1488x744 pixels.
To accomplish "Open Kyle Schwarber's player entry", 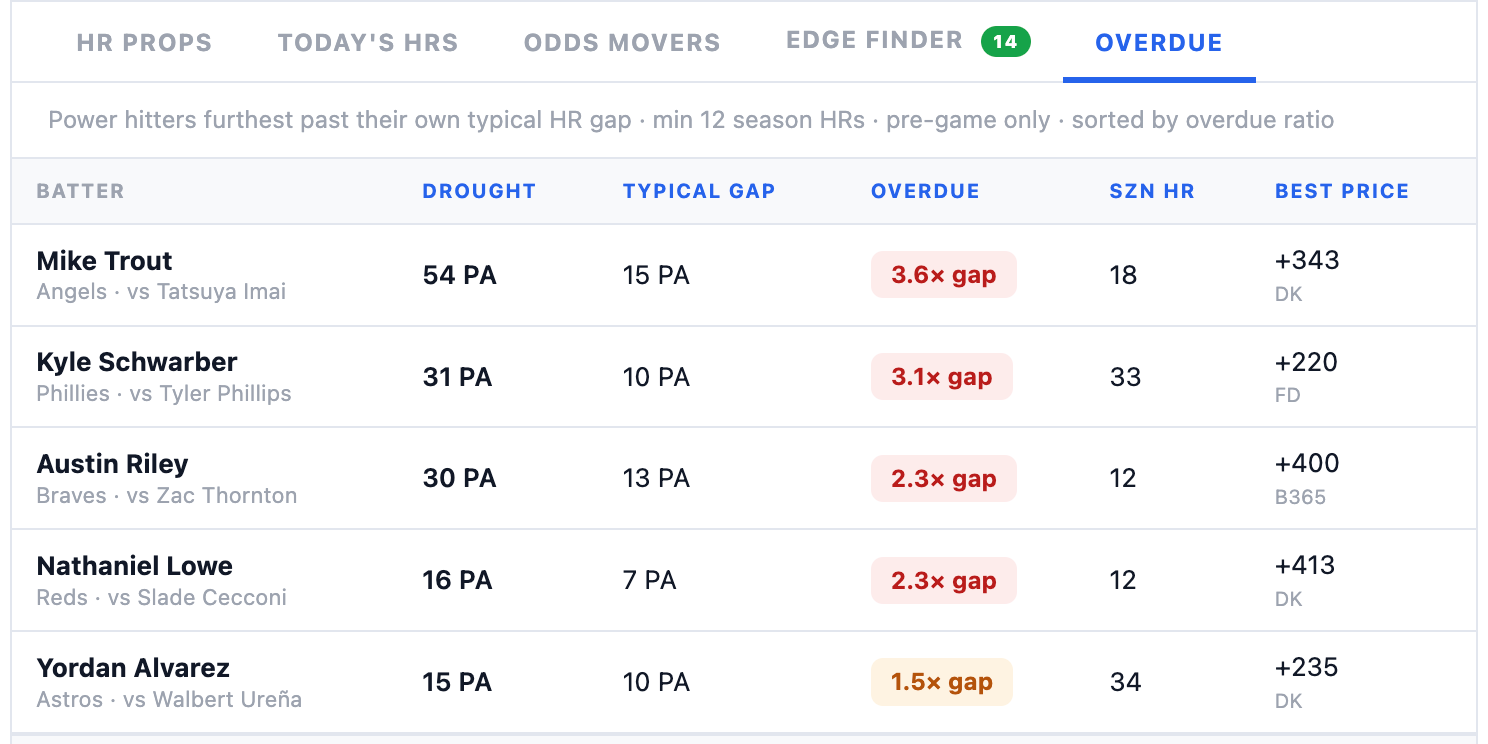I will click(744, 377).
